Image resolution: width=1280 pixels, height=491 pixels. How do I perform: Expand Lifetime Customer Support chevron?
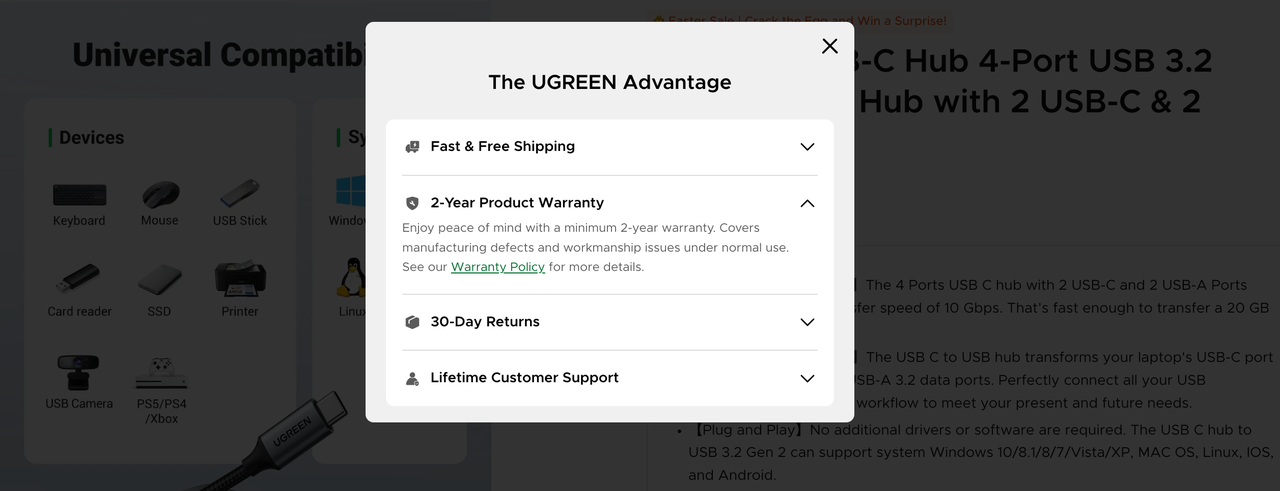coord(808,378)
